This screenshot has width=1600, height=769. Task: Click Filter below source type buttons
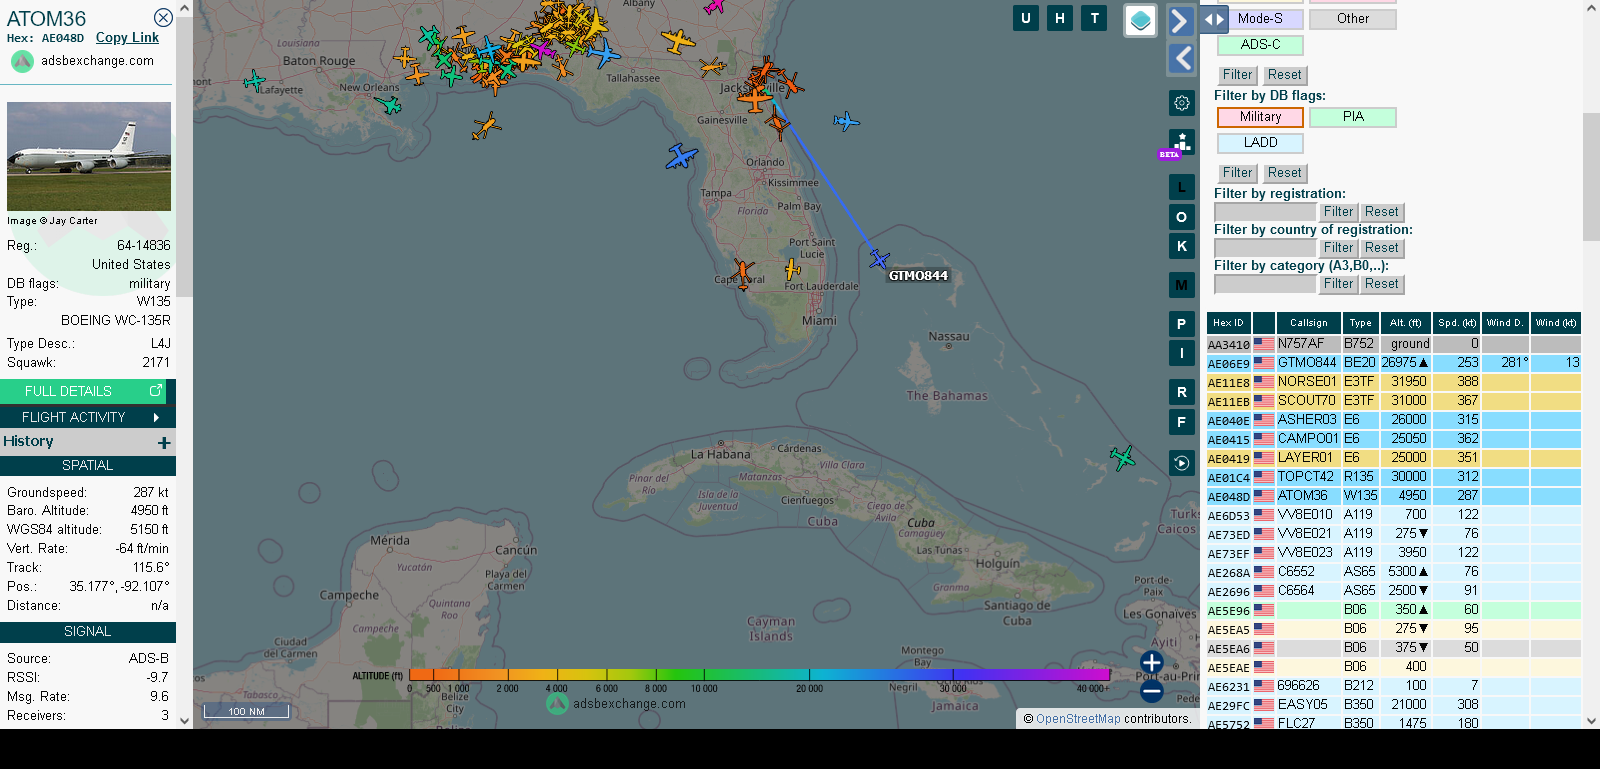pyautogui.click(x=1237, y=75)
